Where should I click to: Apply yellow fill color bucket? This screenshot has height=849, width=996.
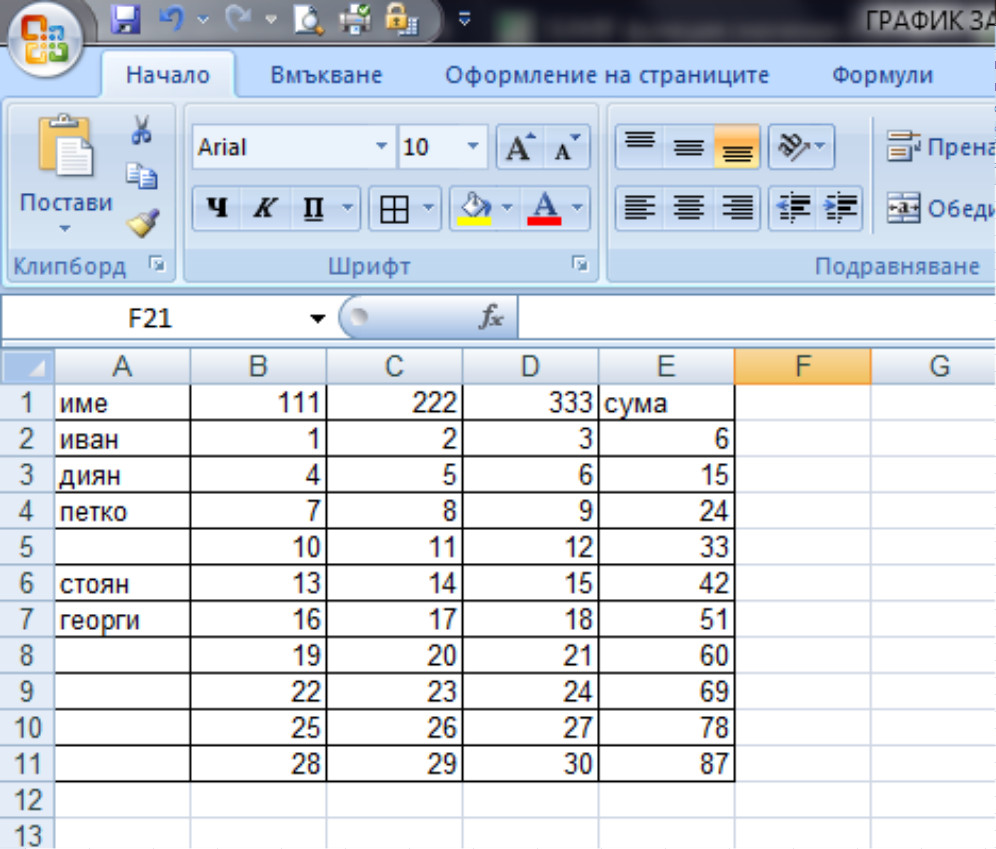[x=474, y=208]
